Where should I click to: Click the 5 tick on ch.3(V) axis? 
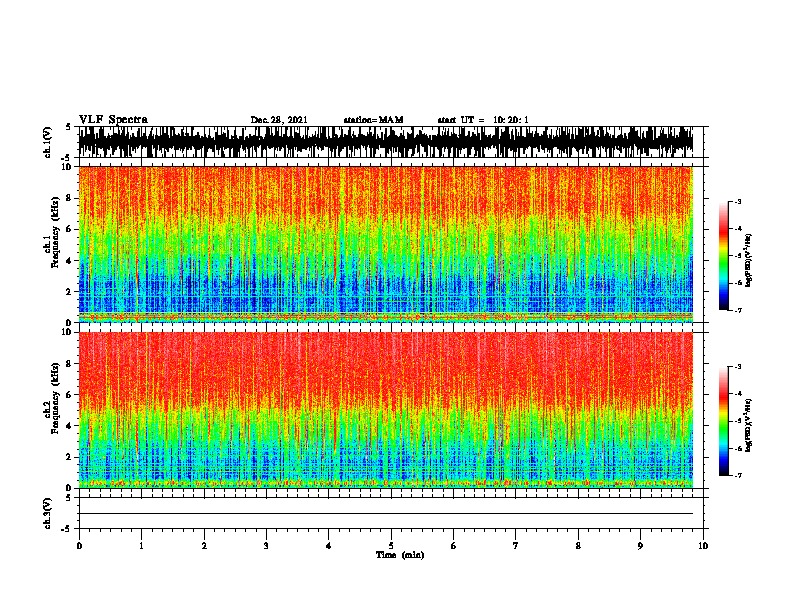pos(69,498)
